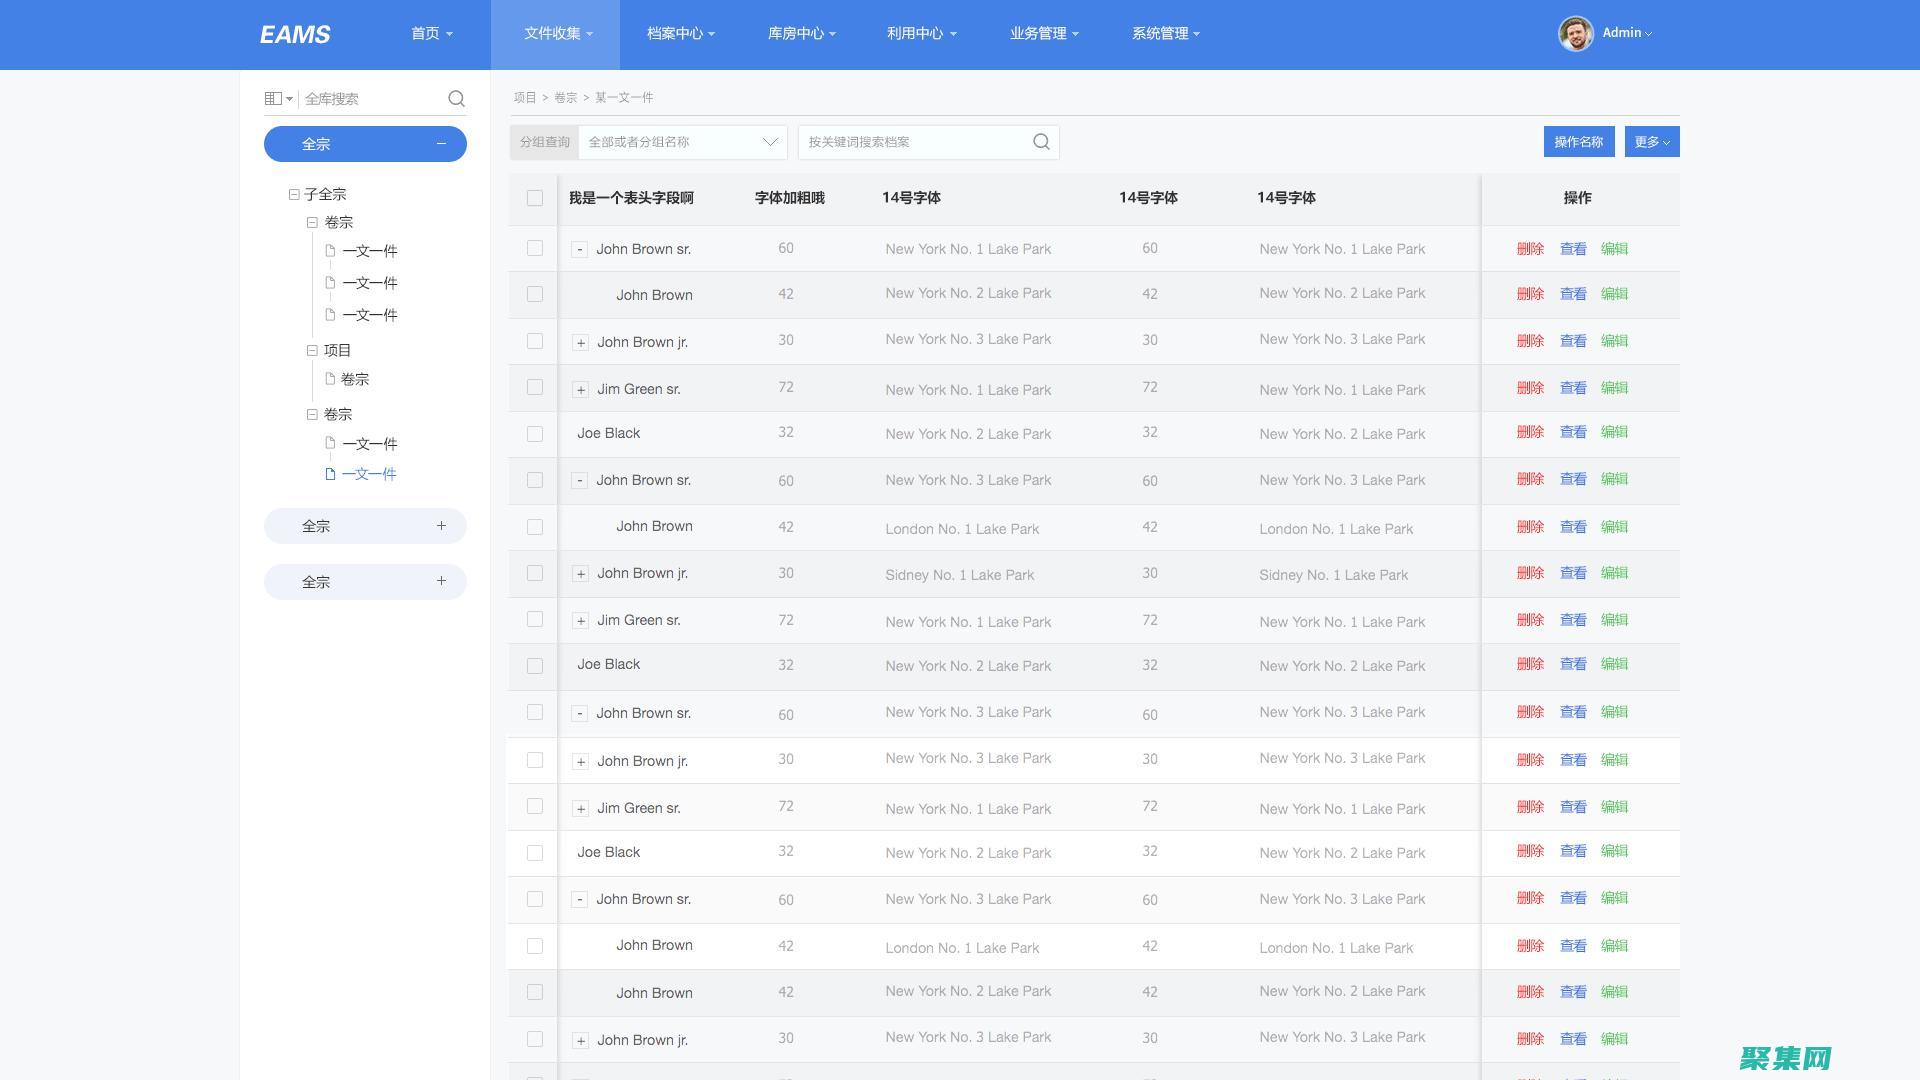
Task: Tick checkbox for first Joe Black row
Action: [x=535, y=434]
